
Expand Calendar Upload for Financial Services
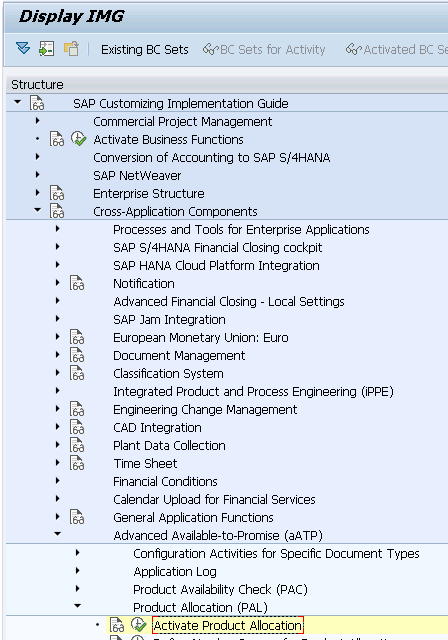tap(58, 499)
